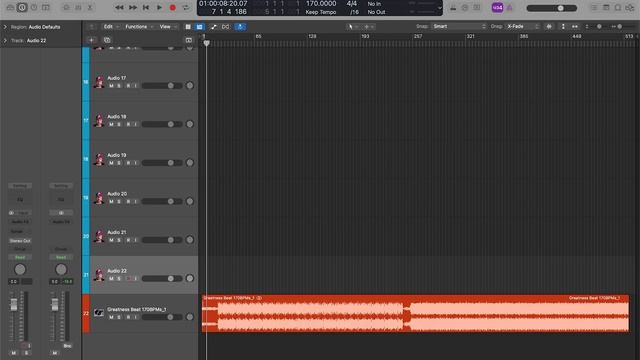Image resolution: width=640 pixels, height=360 pixels.
Task: Toggle Global Tracks button above track list
Action: pyautogui.click(x=189, y=40)
